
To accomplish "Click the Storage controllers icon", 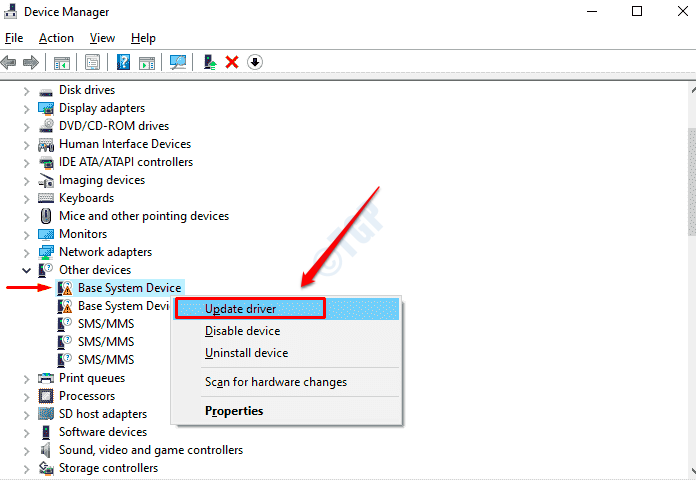I will pos(46,468).
